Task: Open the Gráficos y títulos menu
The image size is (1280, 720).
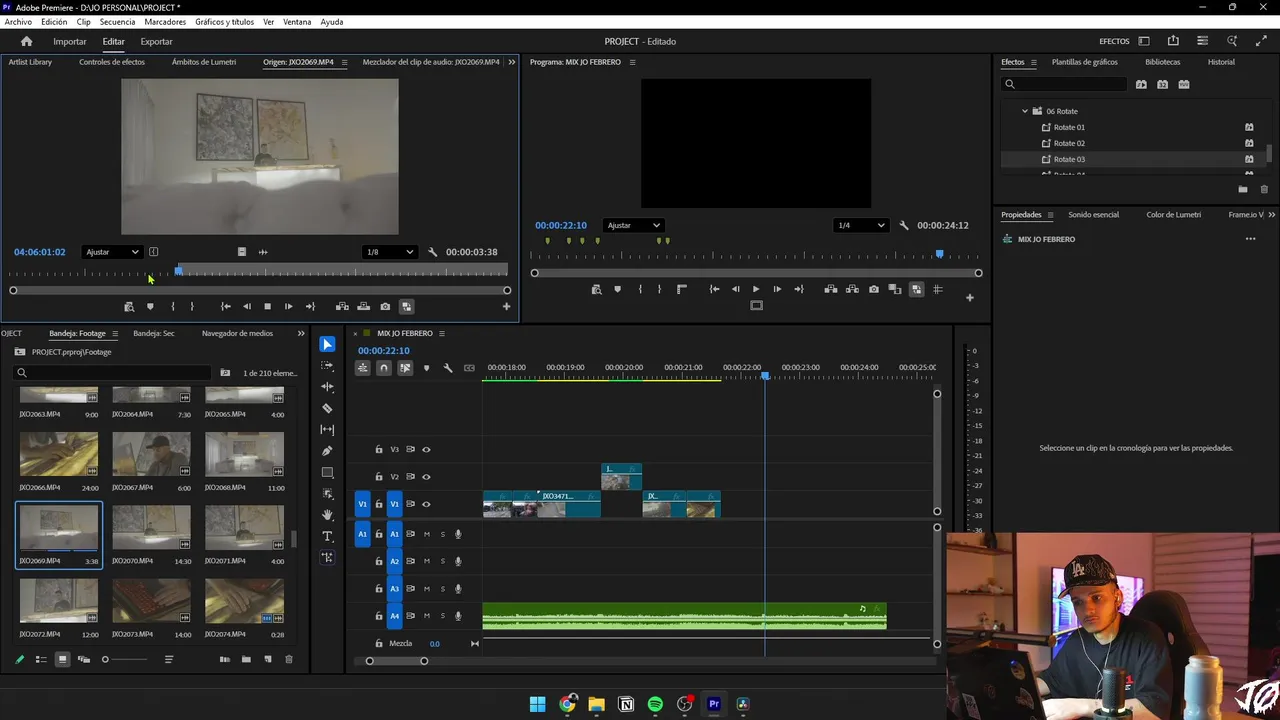Action: tap(224, 21)
